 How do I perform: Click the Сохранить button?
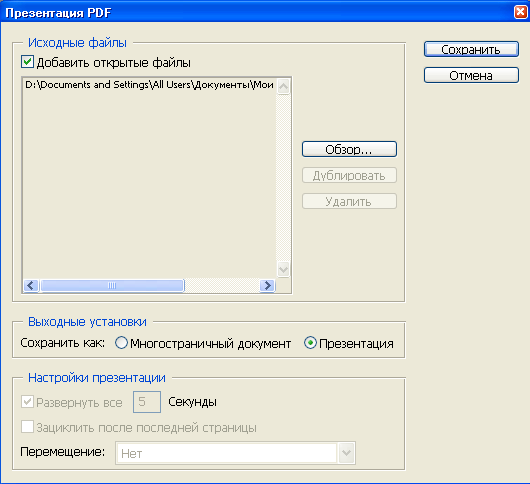tap(471, 49)
